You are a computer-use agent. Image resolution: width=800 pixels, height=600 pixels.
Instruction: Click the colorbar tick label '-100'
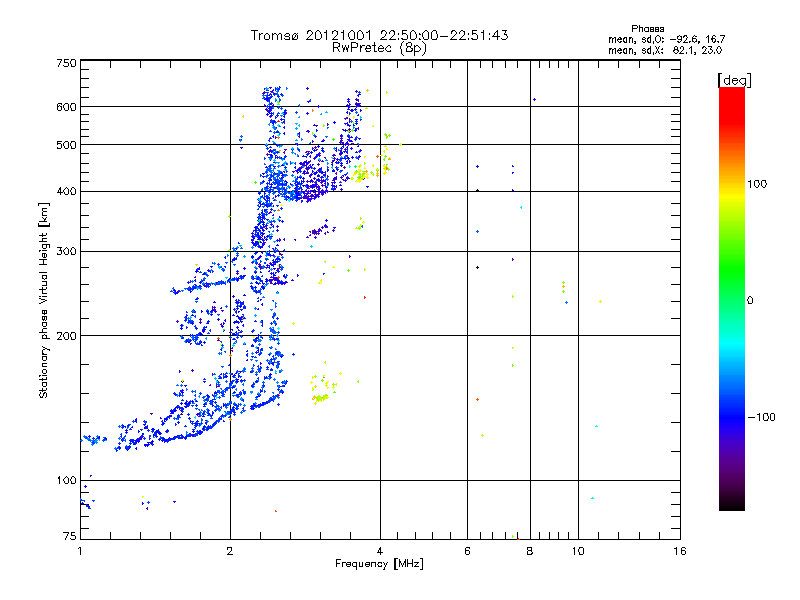tap(761, 417)
